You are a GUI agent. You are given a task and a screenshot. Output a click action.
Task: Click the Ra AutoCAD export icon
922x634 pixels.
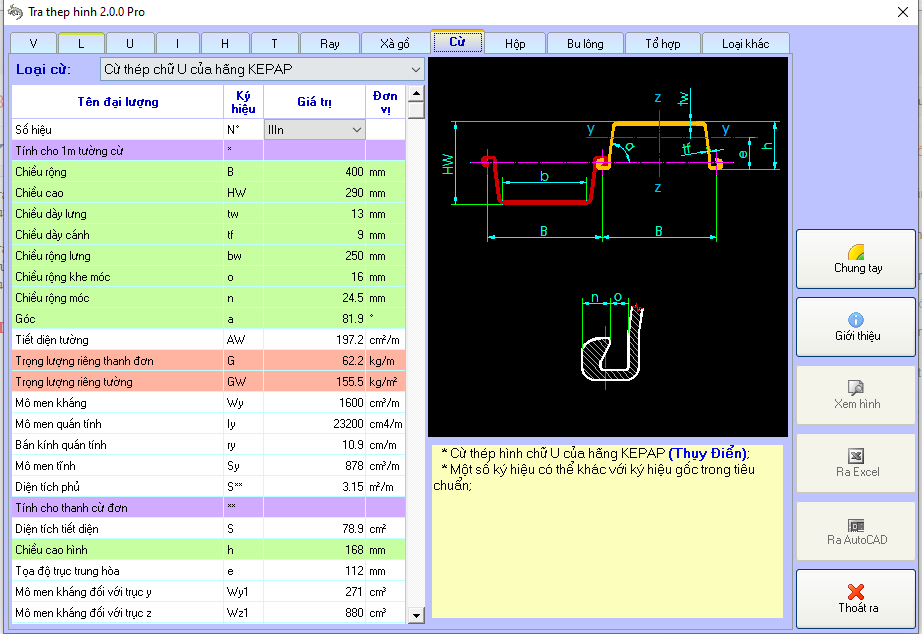(x=856, y=525)
